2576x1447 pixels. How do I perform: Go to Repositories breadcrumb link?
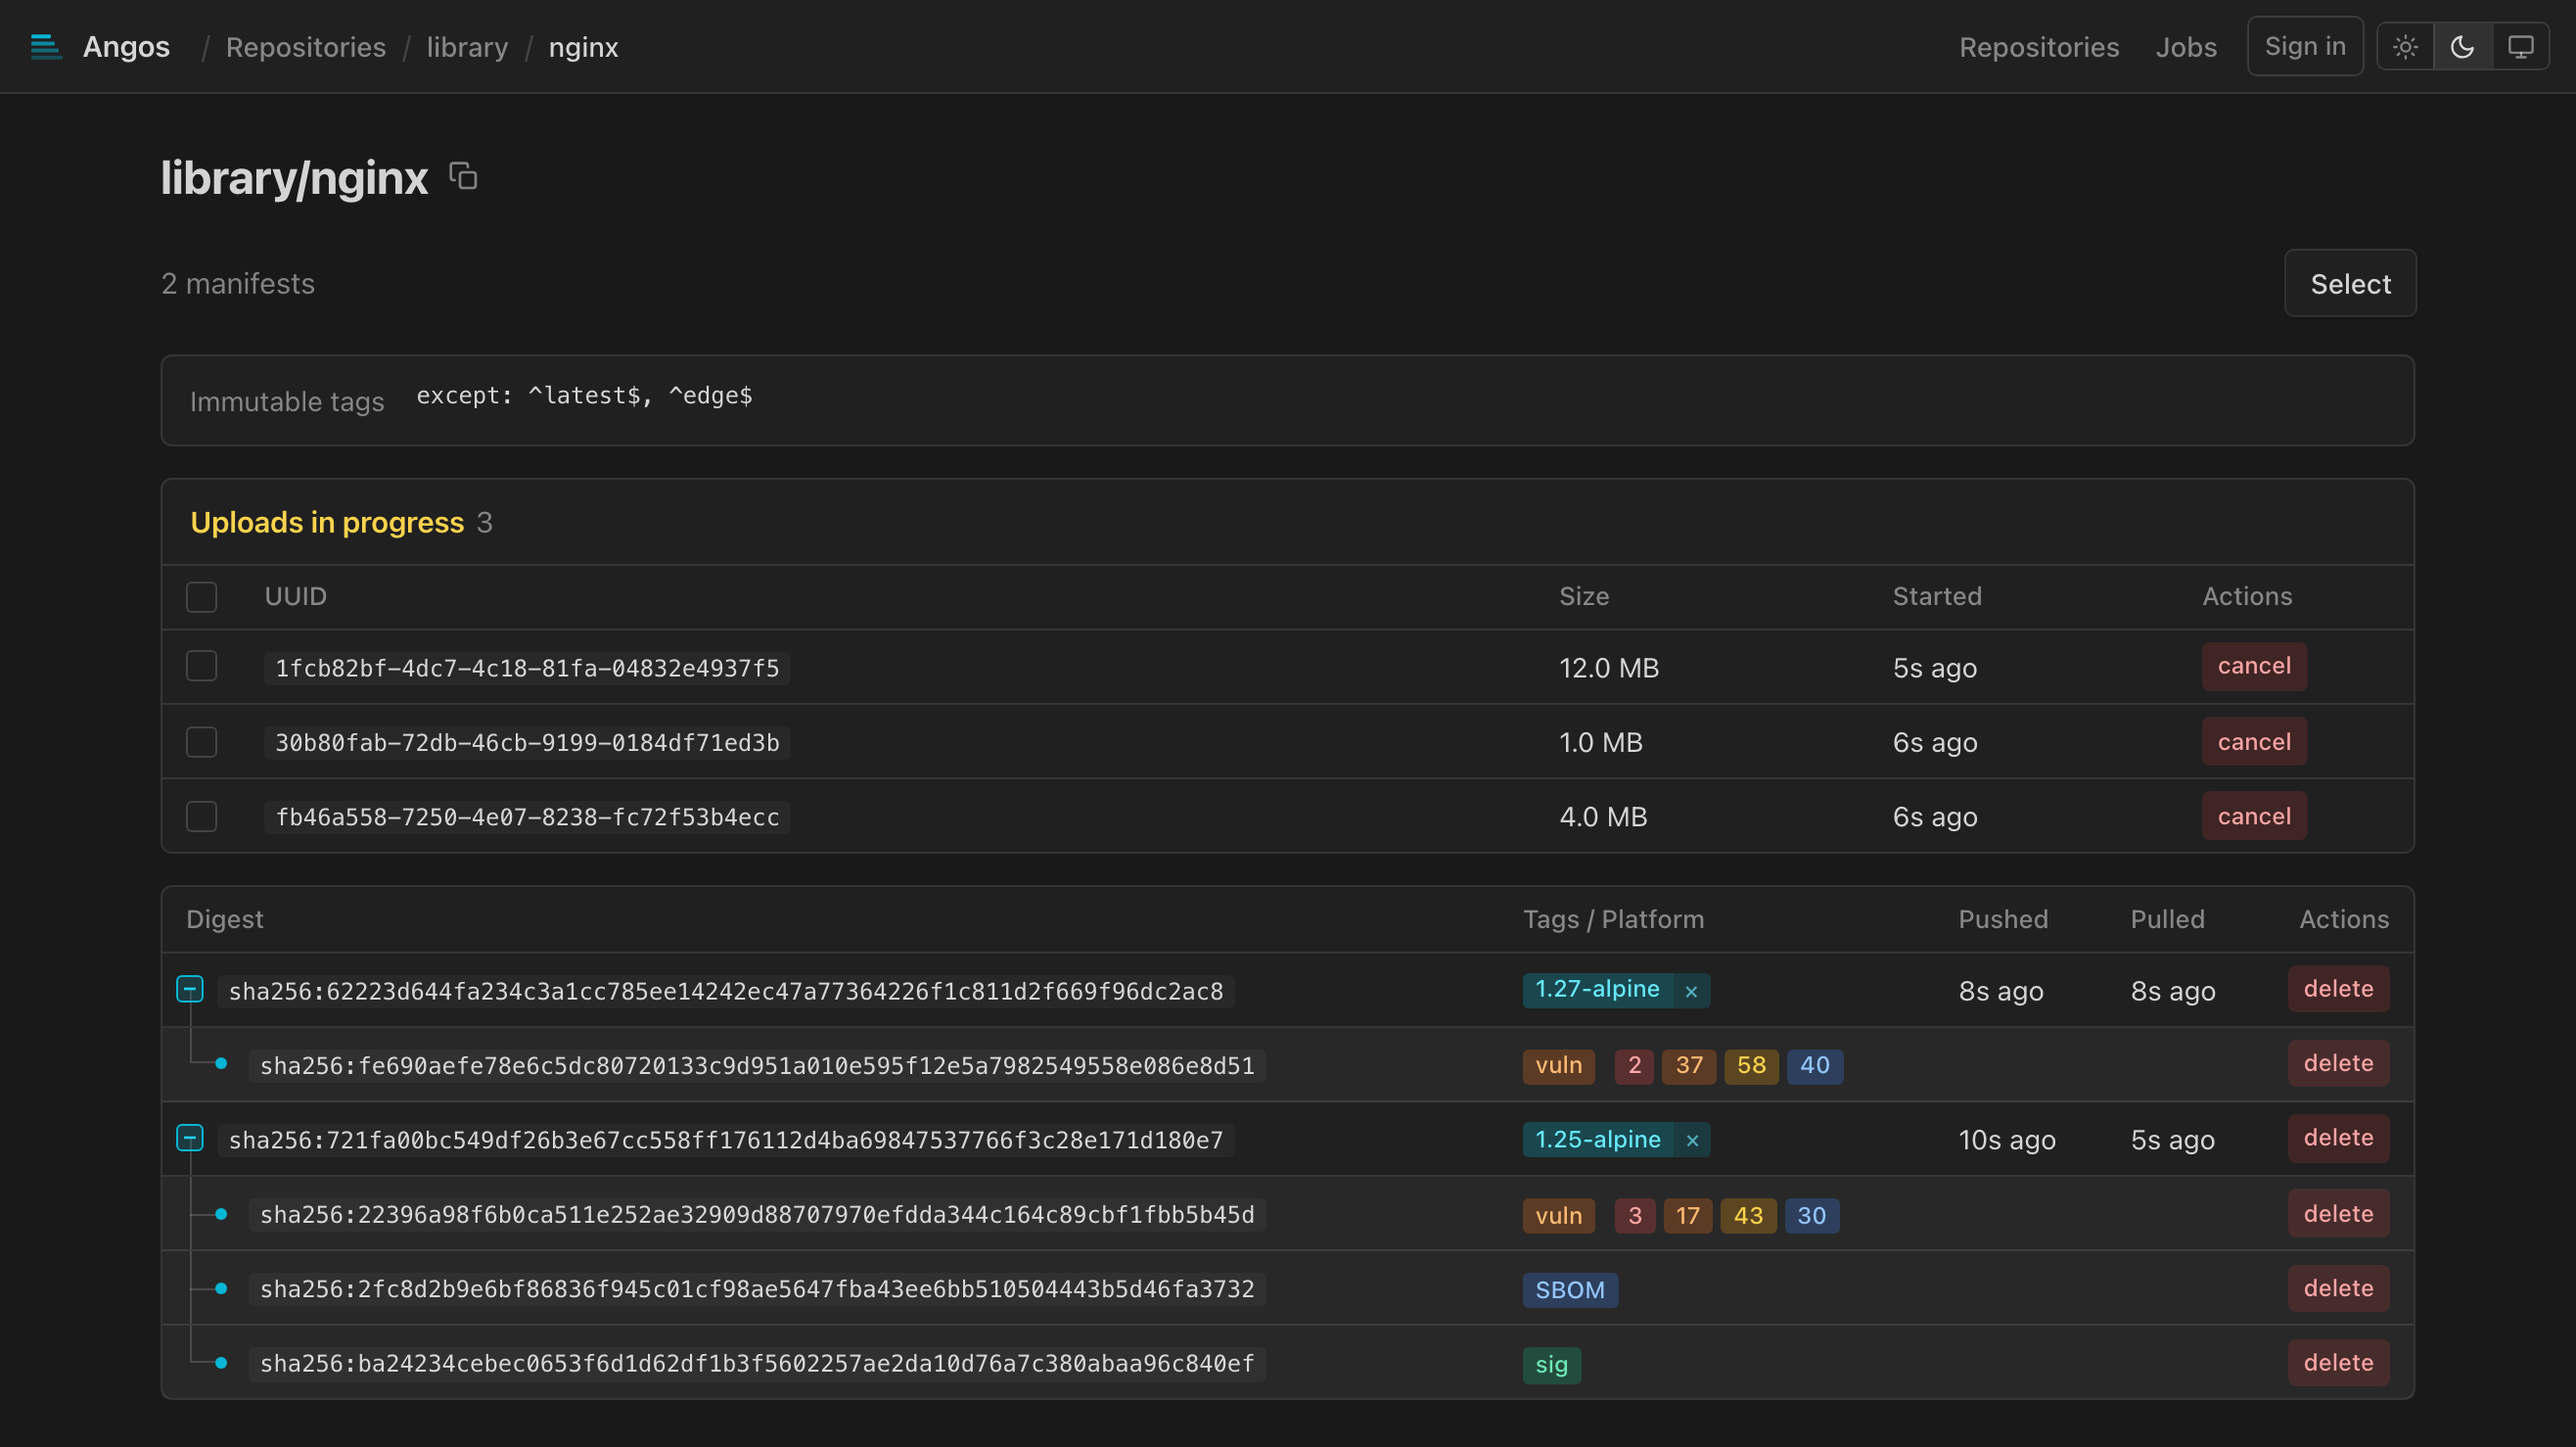(x=306, y=47)
